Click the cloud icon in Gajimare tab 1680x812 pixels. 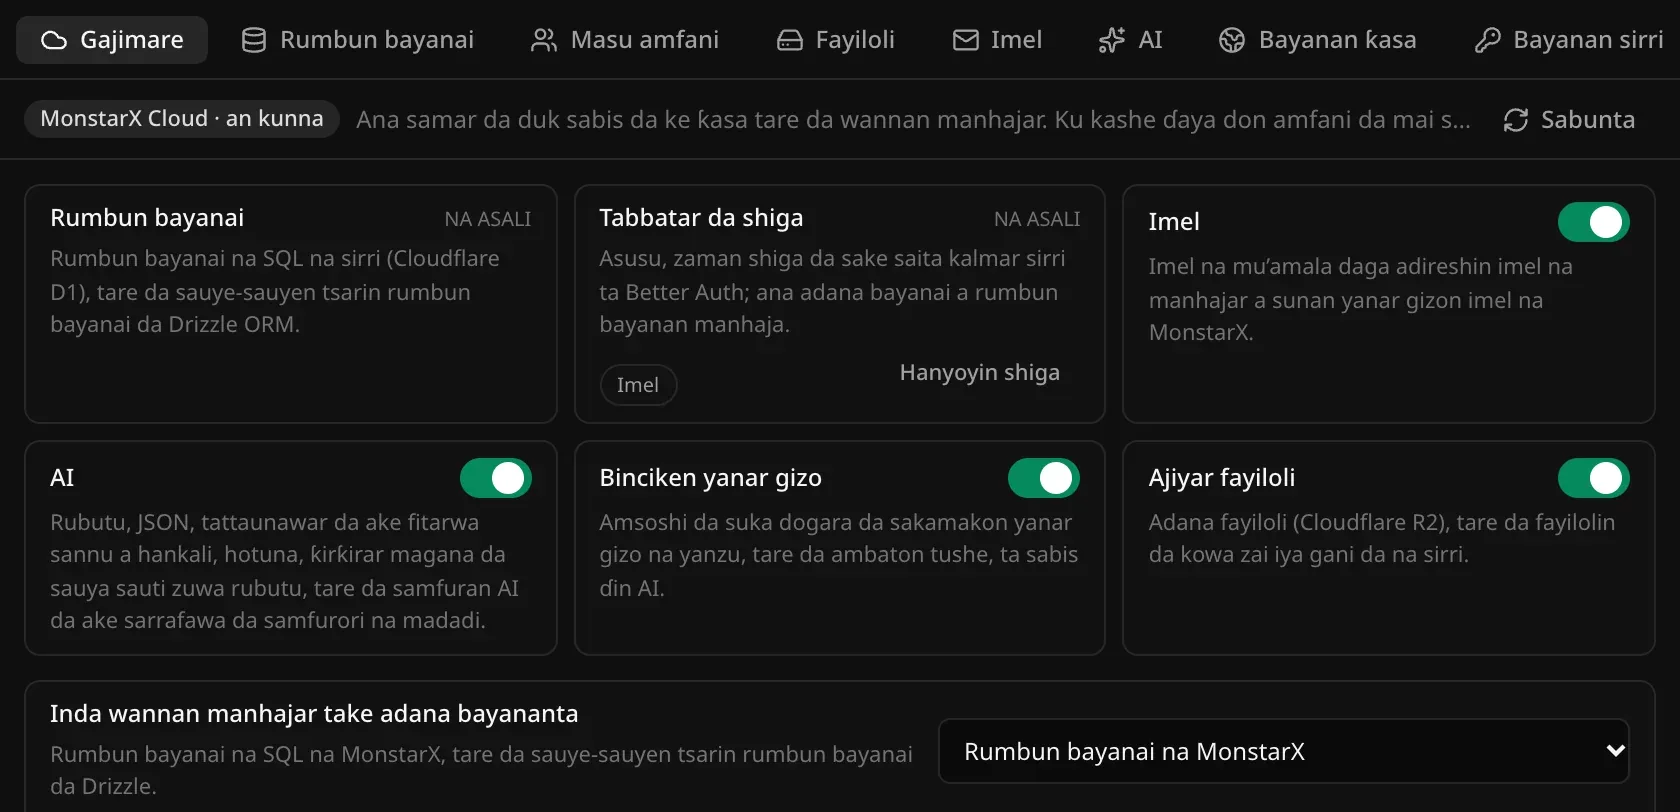[54, 40]
